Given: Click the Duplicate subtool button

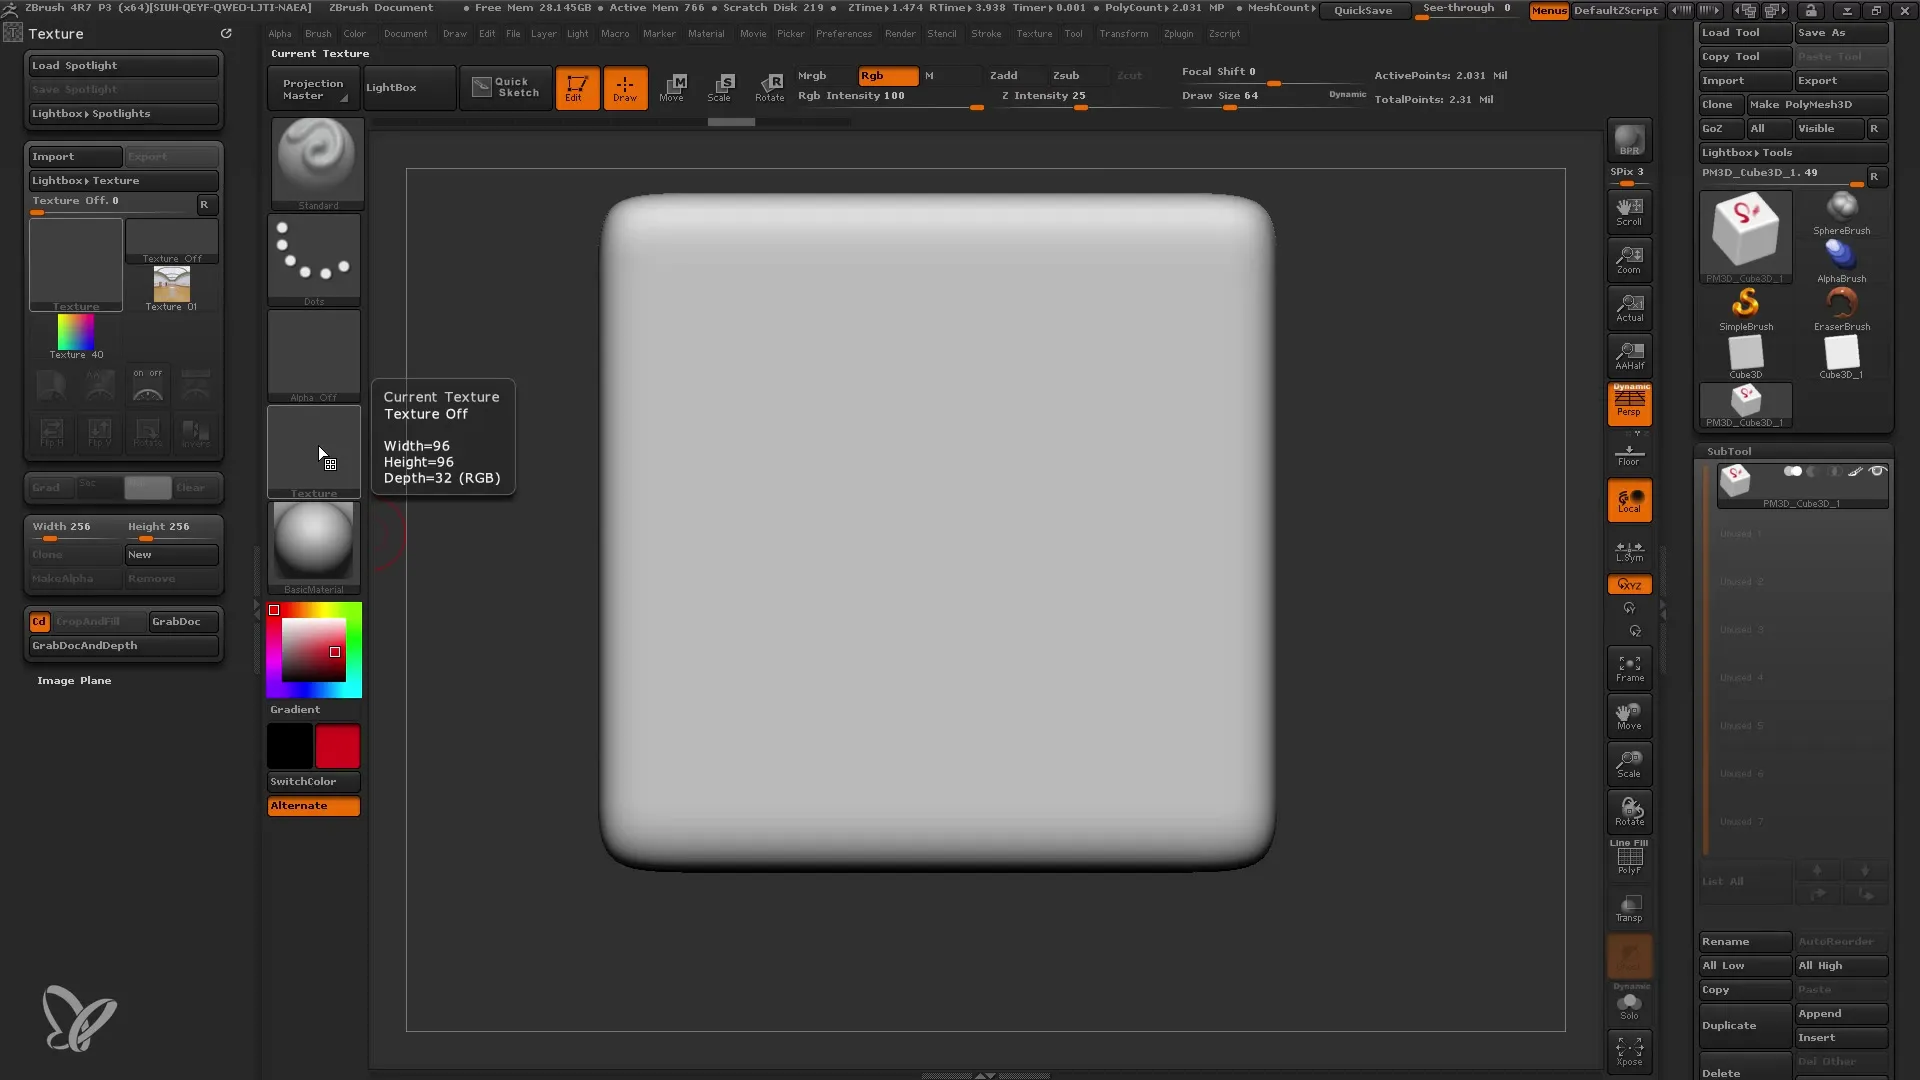Looking at the screenshot, I should [x=1745, y=1026].
